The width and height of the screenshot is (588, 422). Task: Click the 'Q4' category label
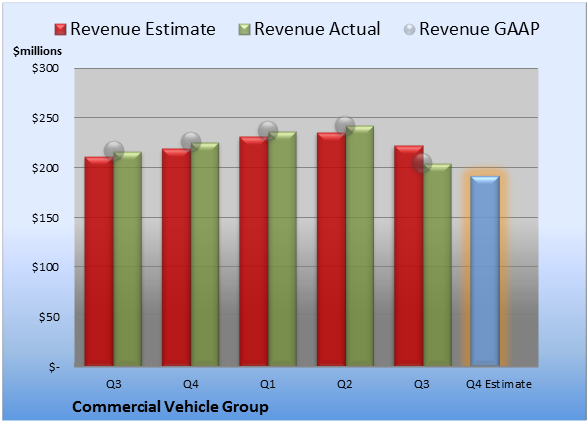coord(190,384)
